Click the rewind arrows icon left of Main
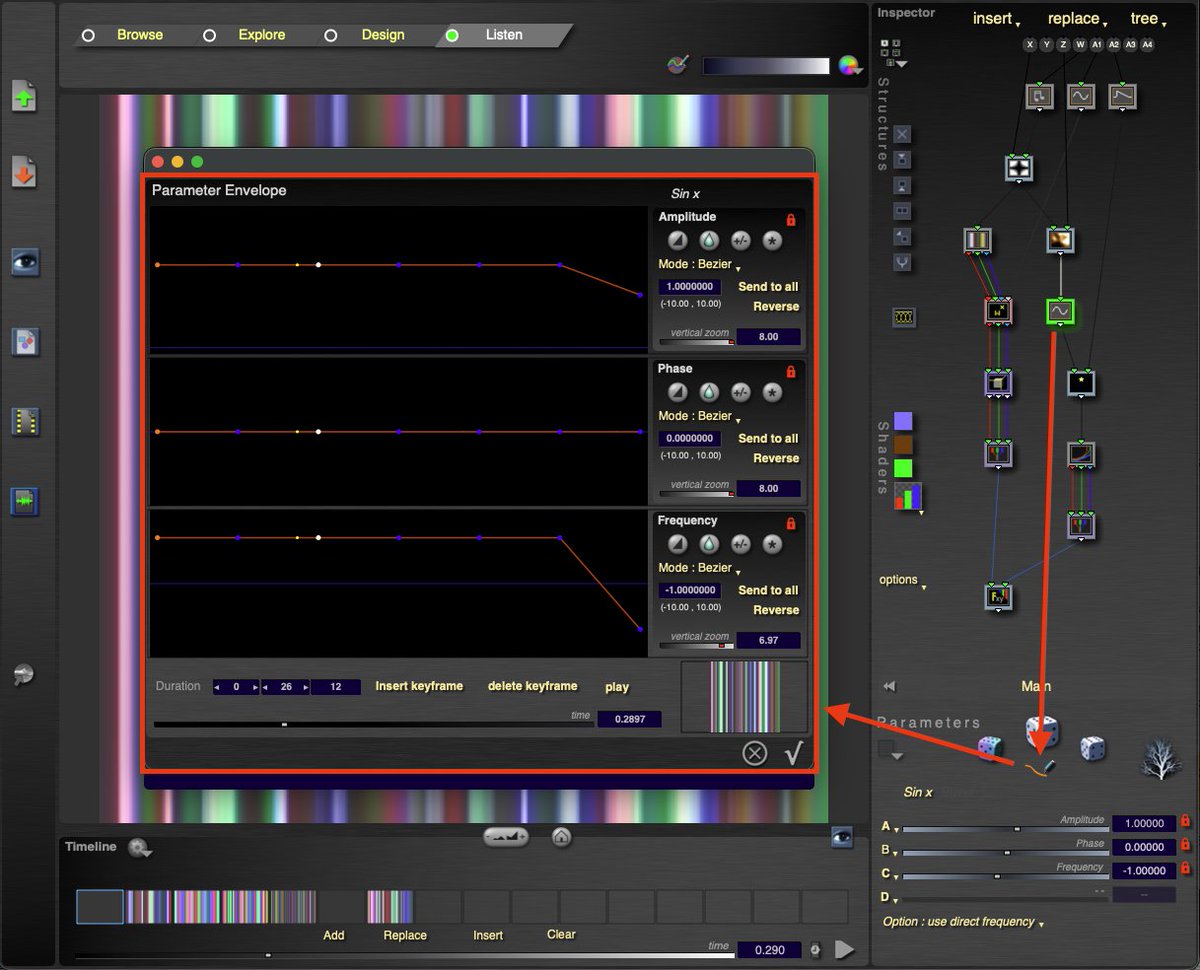 pyautogui.click(x=889, y=686)
